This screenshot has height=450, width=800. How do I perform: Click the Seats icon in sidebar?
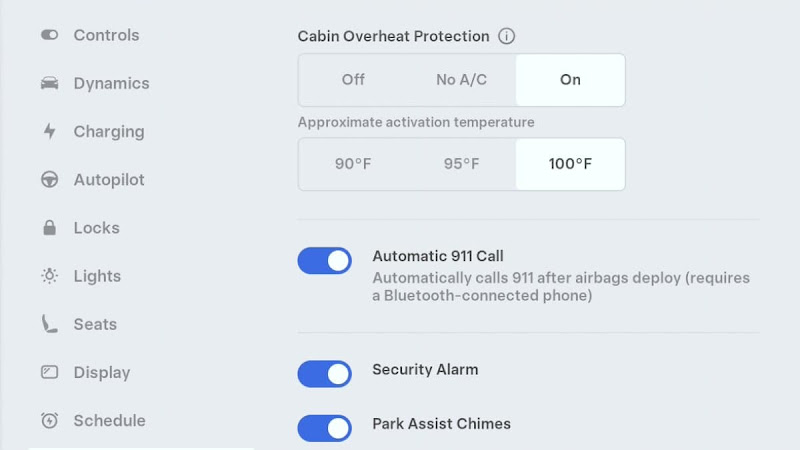coord(49,324)
